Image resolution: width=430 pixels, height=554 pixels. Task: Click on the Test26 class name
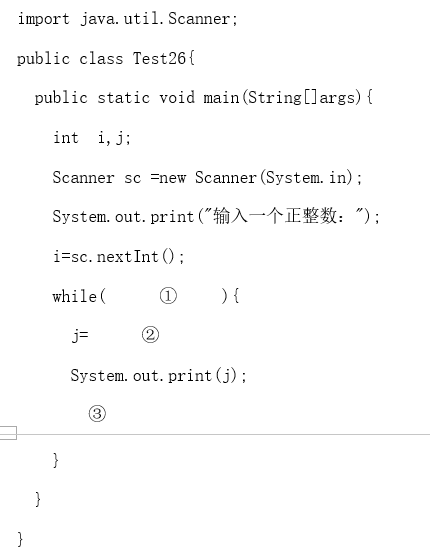[x=159, y=58]
